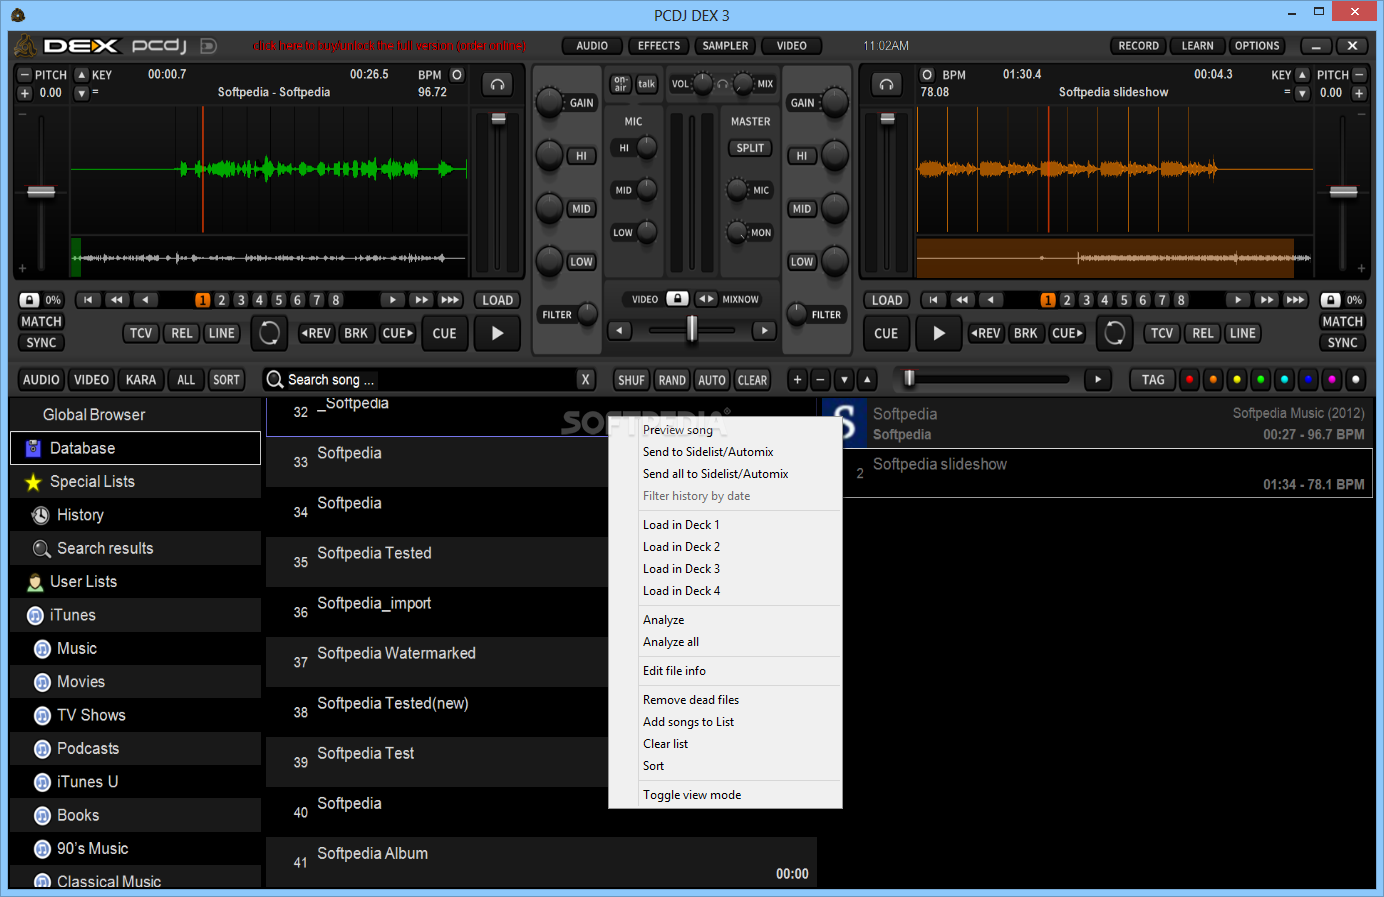Image resolution: width=1384 pixels, height=897 pixels.
Task: Toggle right deck pitch lock
Action: pos(1331,300)
